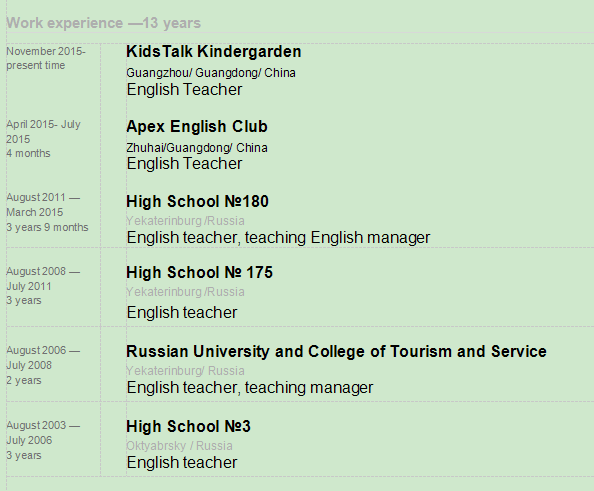This screenshot has width=594, height=491.
Task: Select the High School №180 heading
Action: tap(197, 202)
